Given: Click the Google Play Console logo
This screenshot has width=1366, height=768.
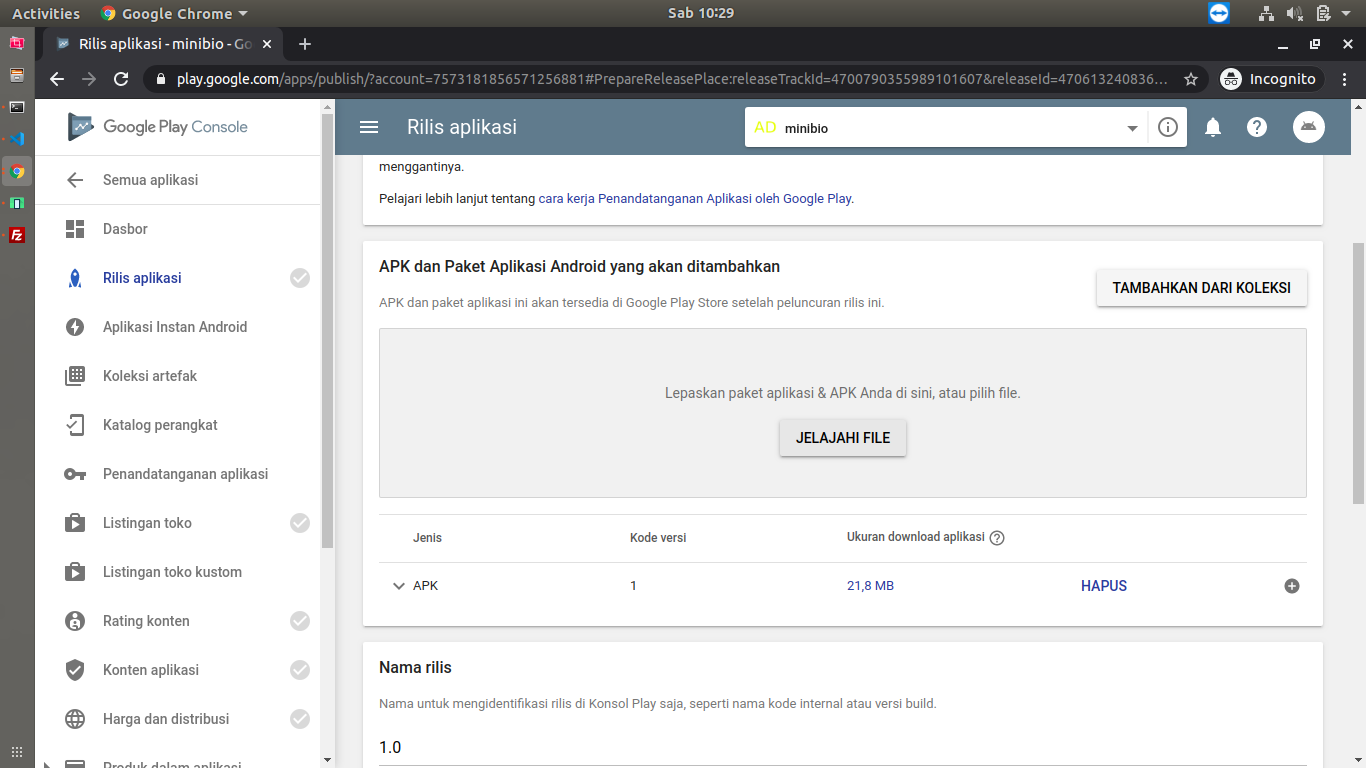Looking at the screenshot, I should tap(158, 127).
